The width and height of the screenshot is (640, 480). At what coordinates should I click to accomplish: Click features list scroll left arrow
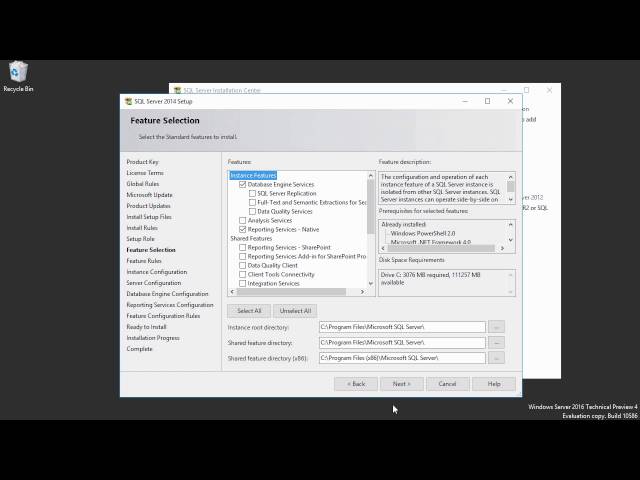pyautogui.click(x=232, y=292)
